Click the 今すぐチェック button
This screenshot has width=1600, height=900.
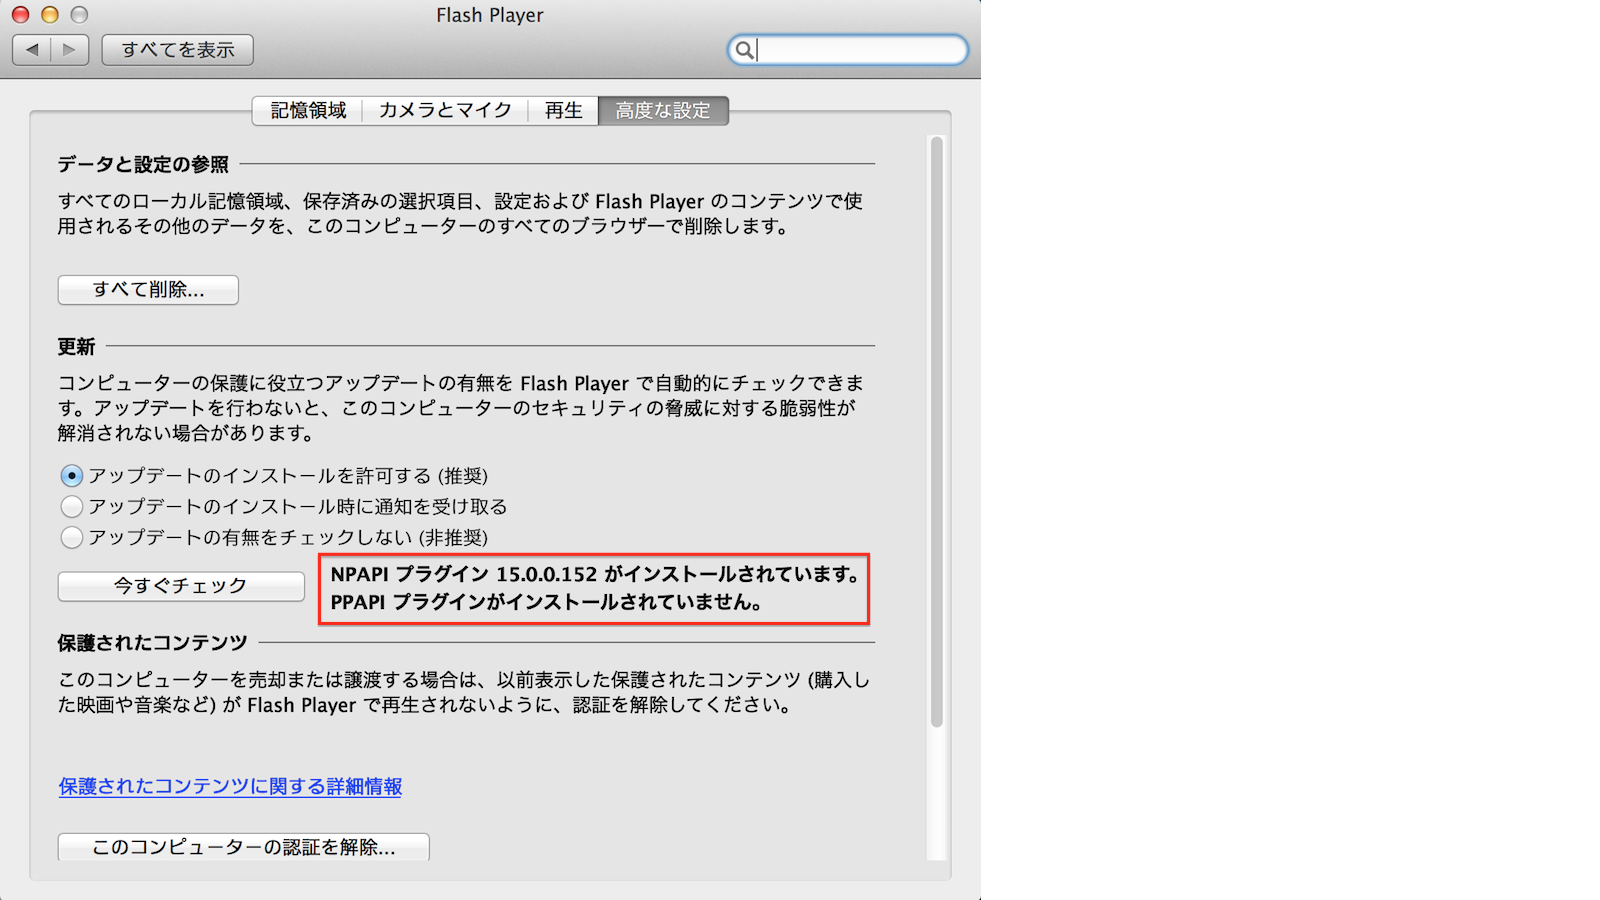(x=181, y=586)
